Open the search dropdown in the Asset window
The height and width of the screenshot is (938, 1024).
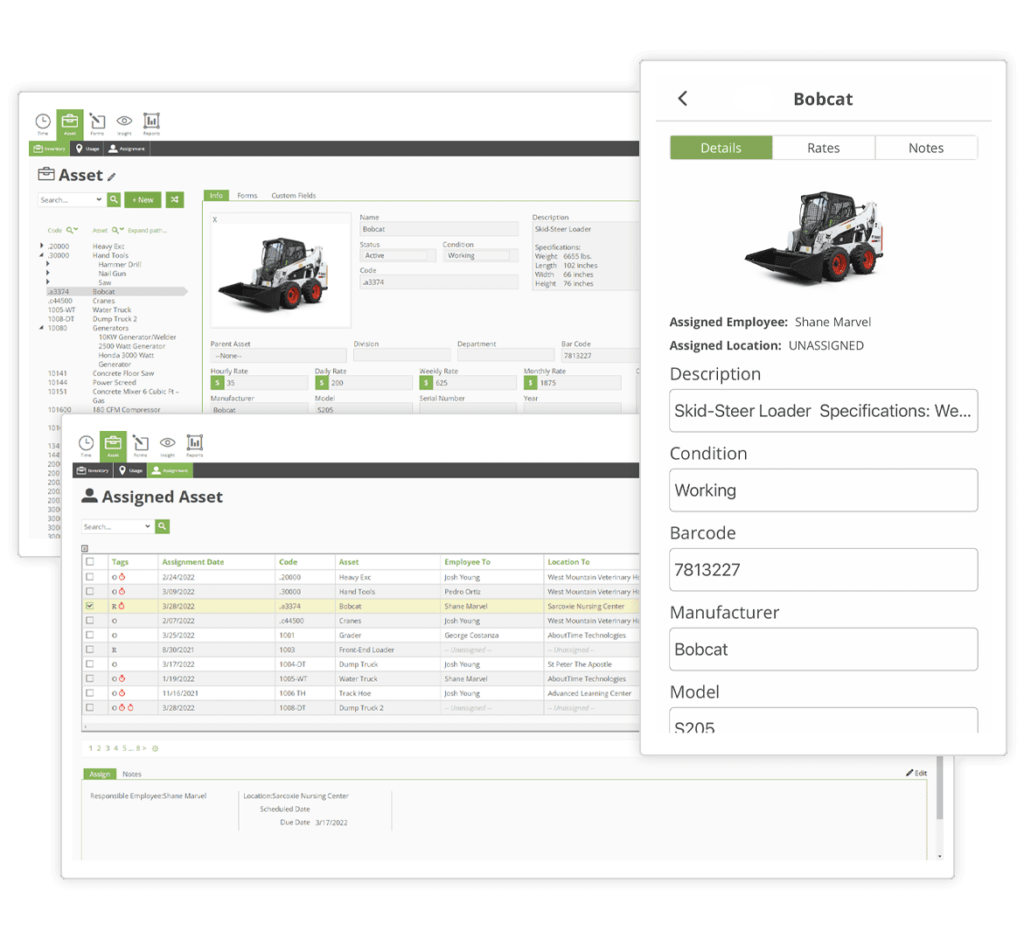click(99, 199)
